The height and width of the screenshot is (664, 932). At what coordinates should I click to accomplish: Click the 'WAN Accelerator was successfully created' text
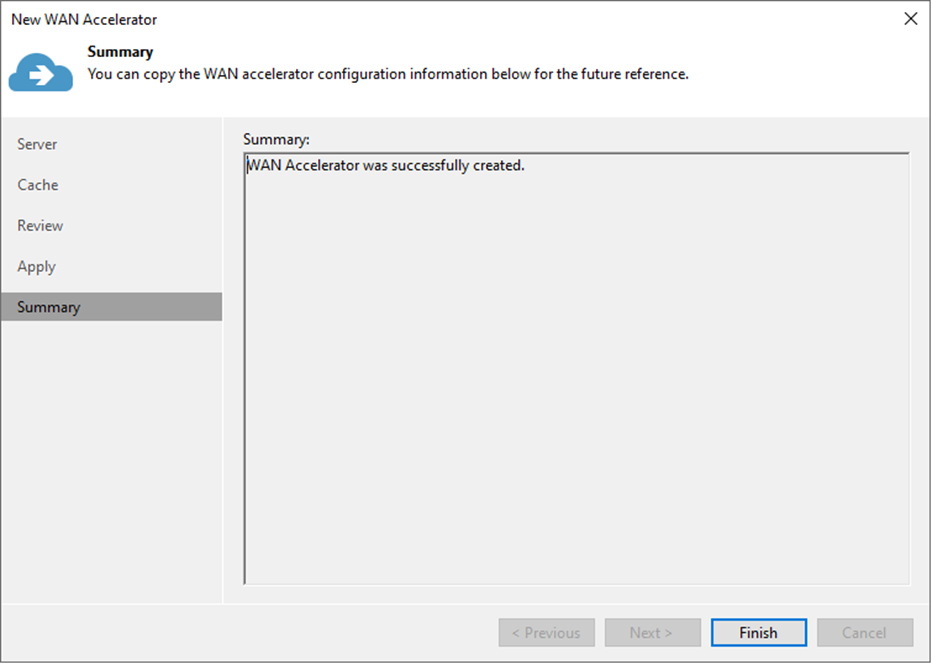click(x=386, y=165)
